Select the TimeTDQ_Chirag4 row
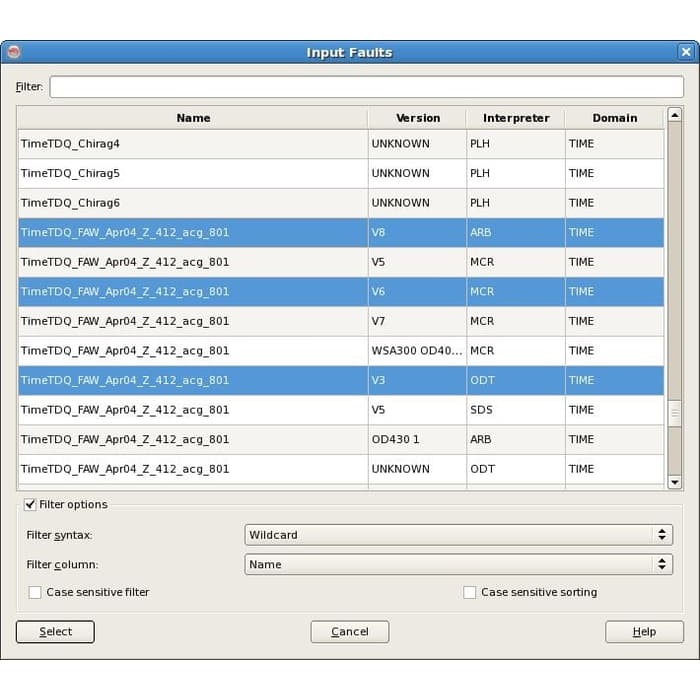 coord(341,144)
